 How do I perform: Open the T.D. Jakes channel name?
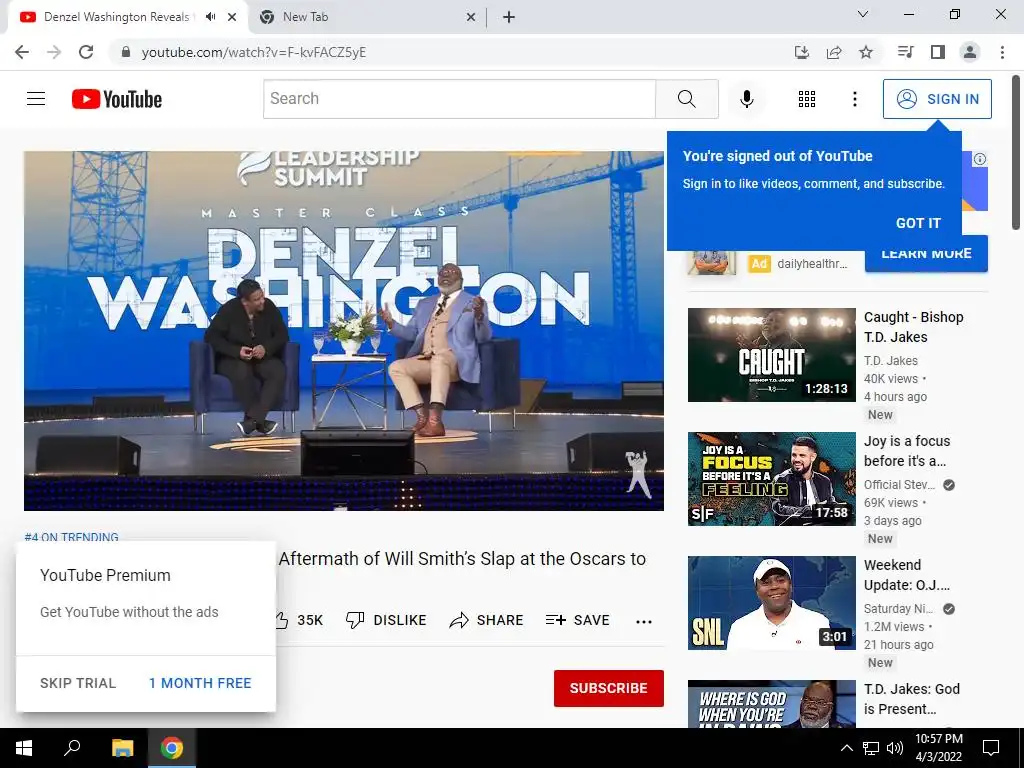(890, 360)
